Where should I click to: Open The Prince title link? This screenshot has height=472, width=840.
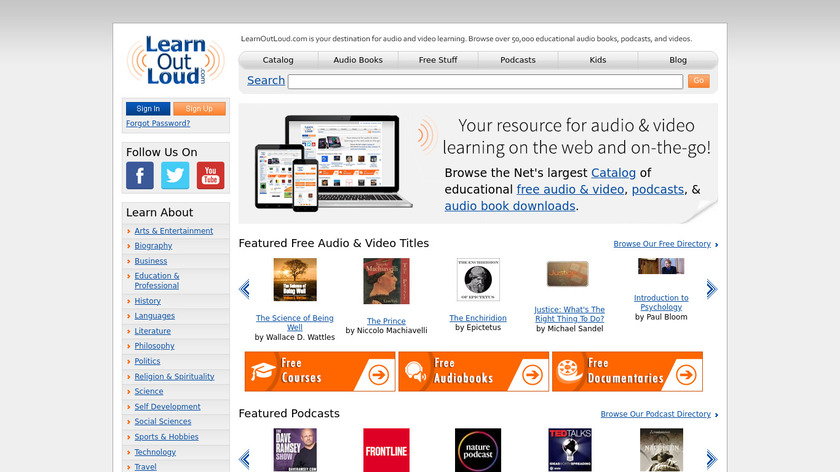[x=386, y=321]
